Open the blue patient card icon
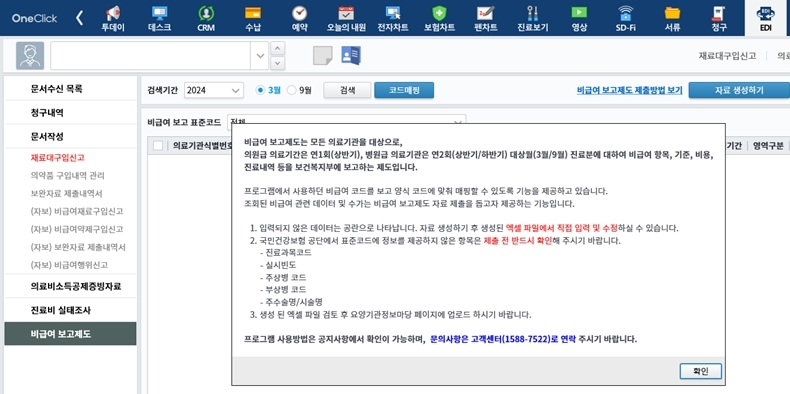790x394 pixels. pos(351,55)
